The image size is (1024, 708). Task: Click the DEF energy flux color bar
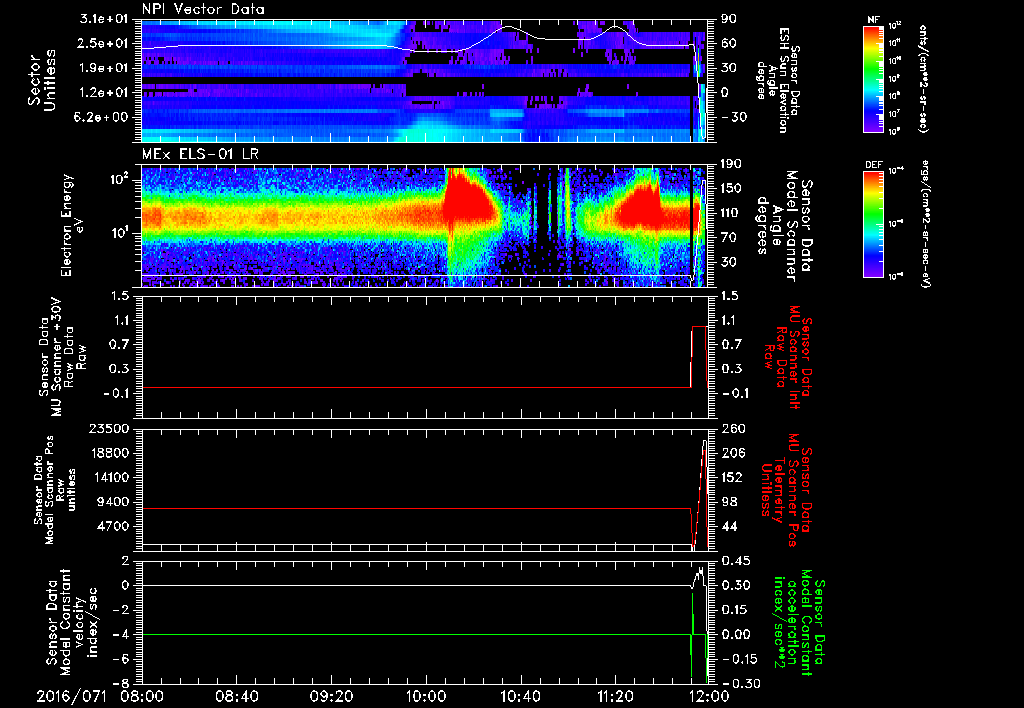[x=874, y=225]
